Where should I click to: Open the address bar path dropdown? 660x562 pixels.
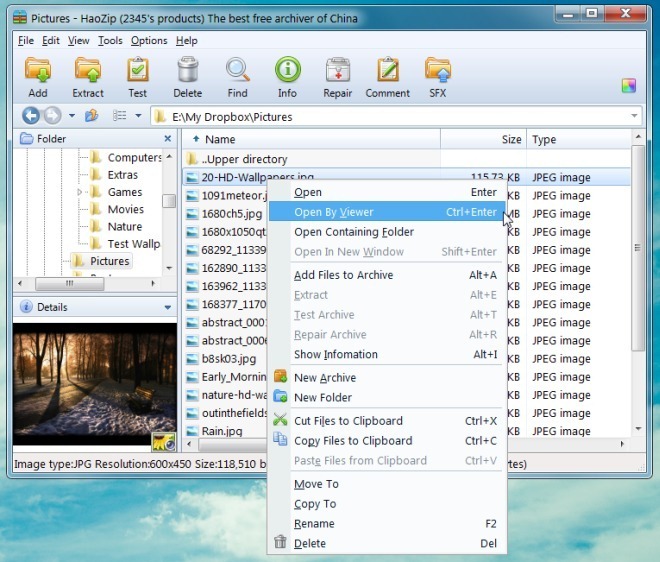(634, 117)
